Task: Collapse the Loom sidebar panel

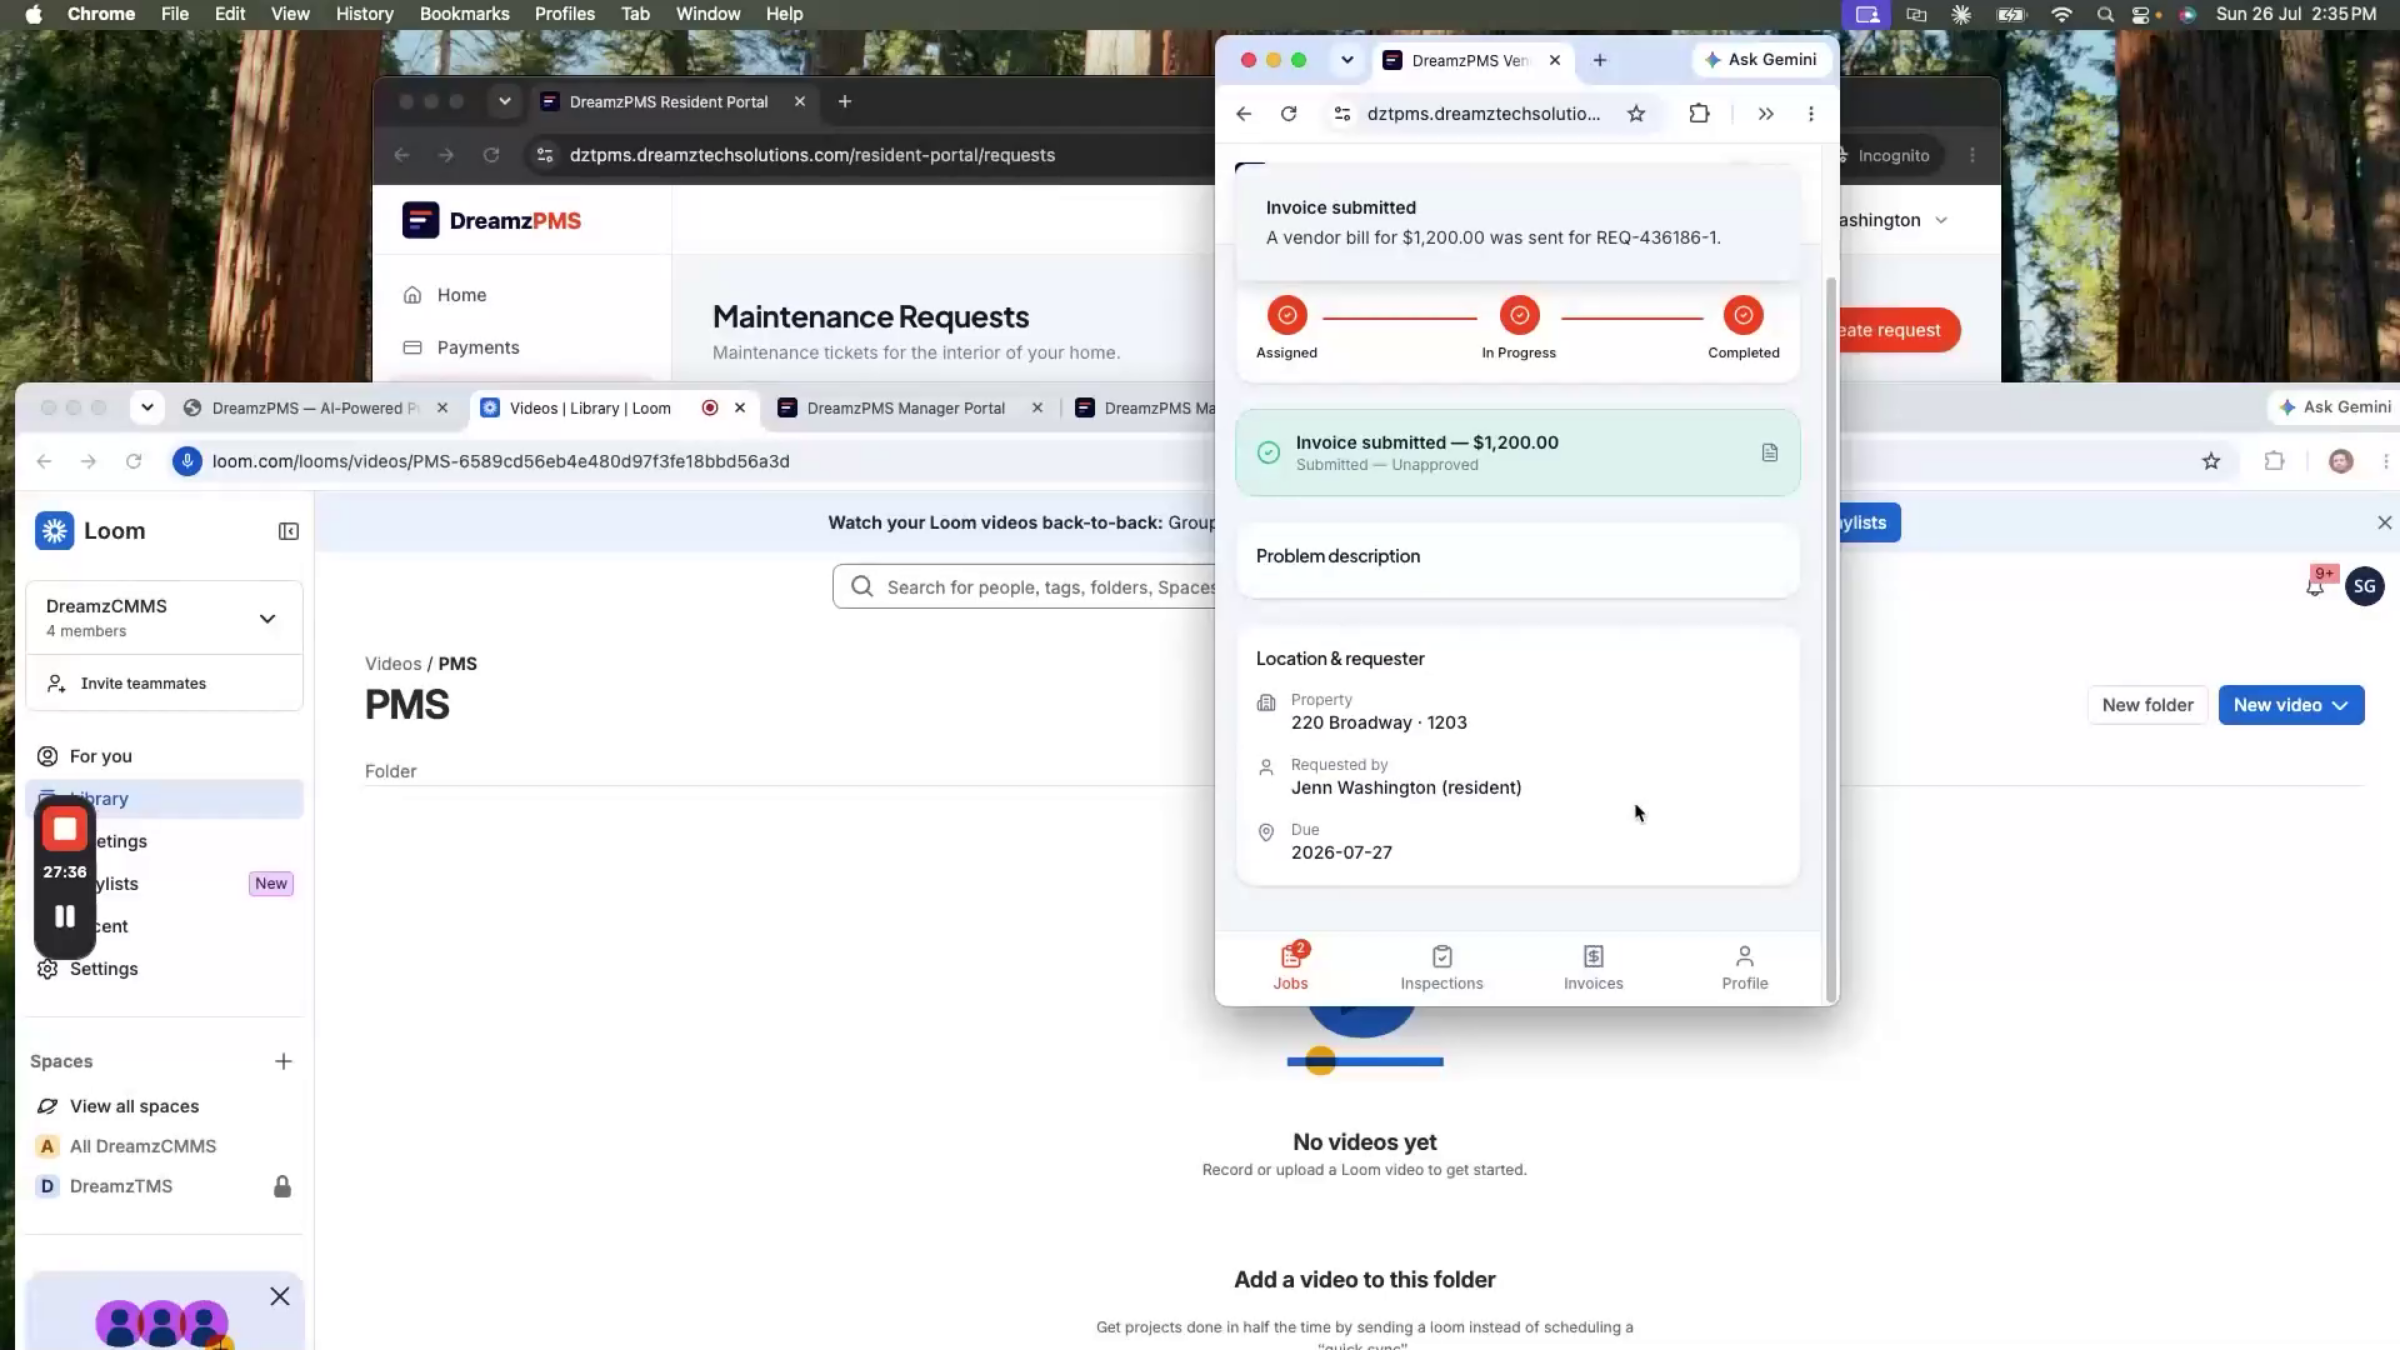Action: coord(288,531)
